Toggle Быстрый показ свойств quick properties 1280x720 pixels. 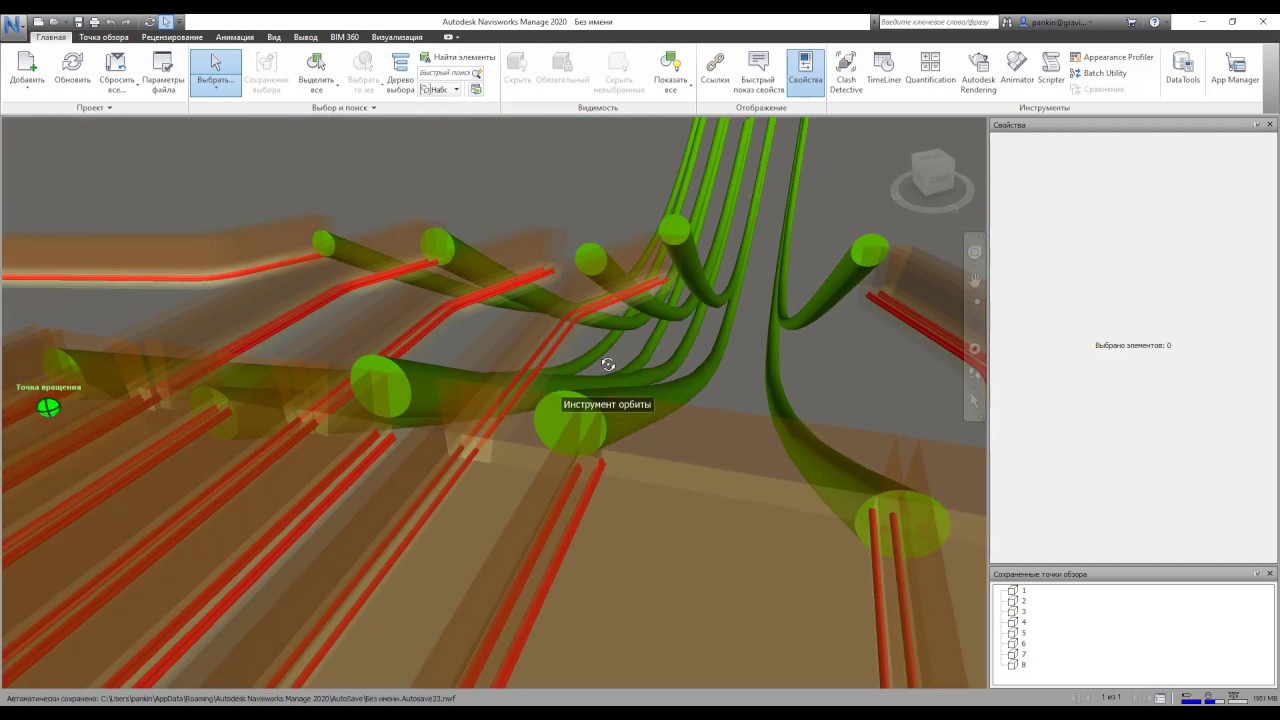pyautogui.click(x=759, y=72)
